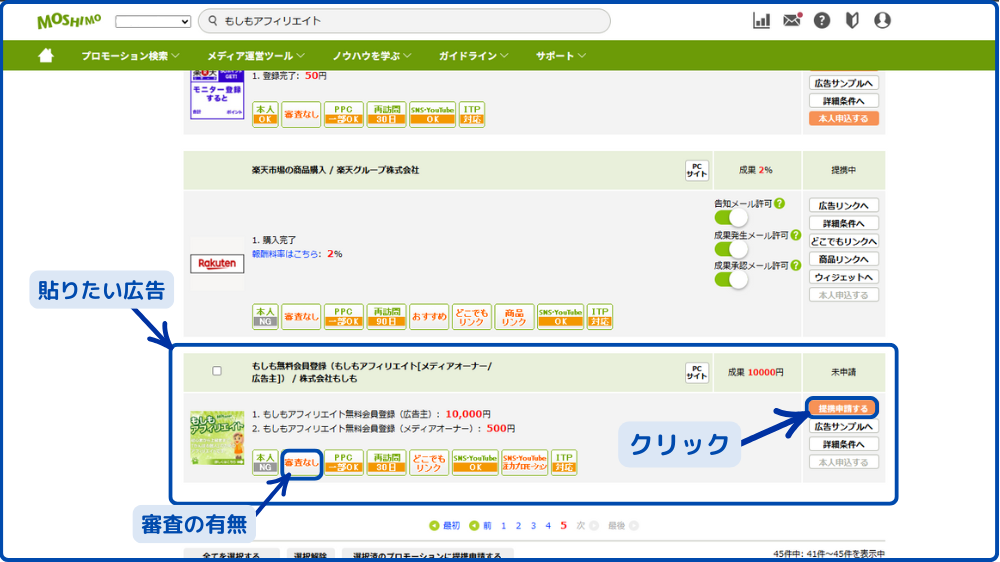1000x562 pixels.
Task: Open the user account profile icon
Action: (882, 21)
